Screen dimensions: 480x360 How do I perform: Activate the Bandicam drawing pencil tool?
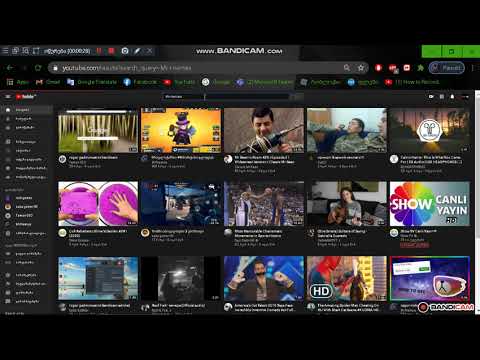click(137, 51)
